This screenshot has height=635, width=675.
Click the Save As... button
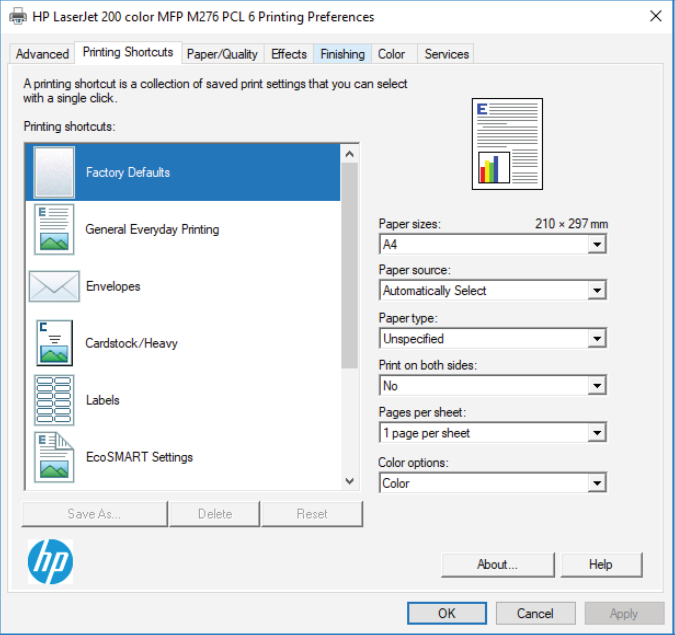coord(94,514)
